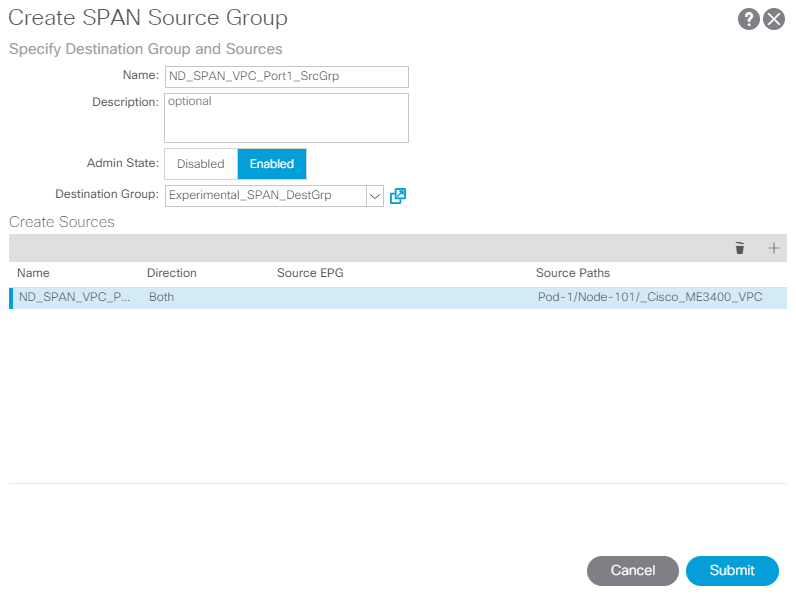
Task: Sort by the Source EPG column header
Action: [x=310, y=273]
